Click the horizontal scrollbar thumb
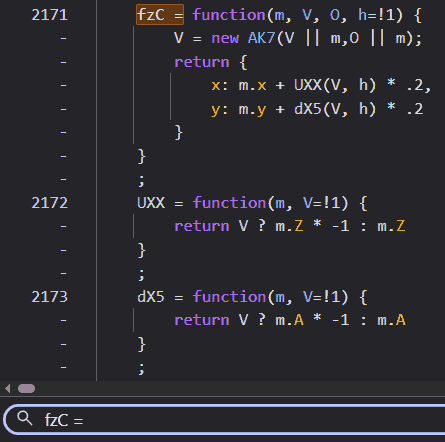Screen dimensions: 445x442 [26, 389]
